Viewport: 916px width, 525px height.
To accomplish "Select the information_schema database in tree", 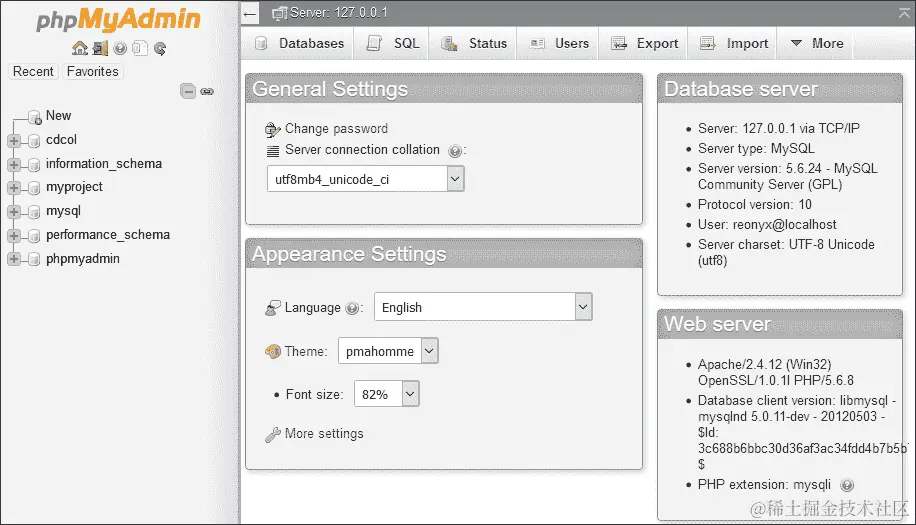I will click(103, 164).
